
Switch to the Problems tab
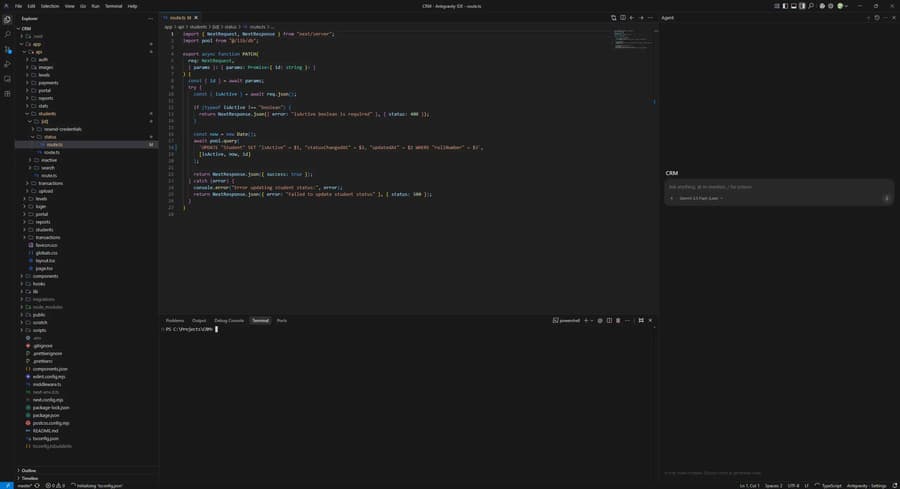point(175,320)
